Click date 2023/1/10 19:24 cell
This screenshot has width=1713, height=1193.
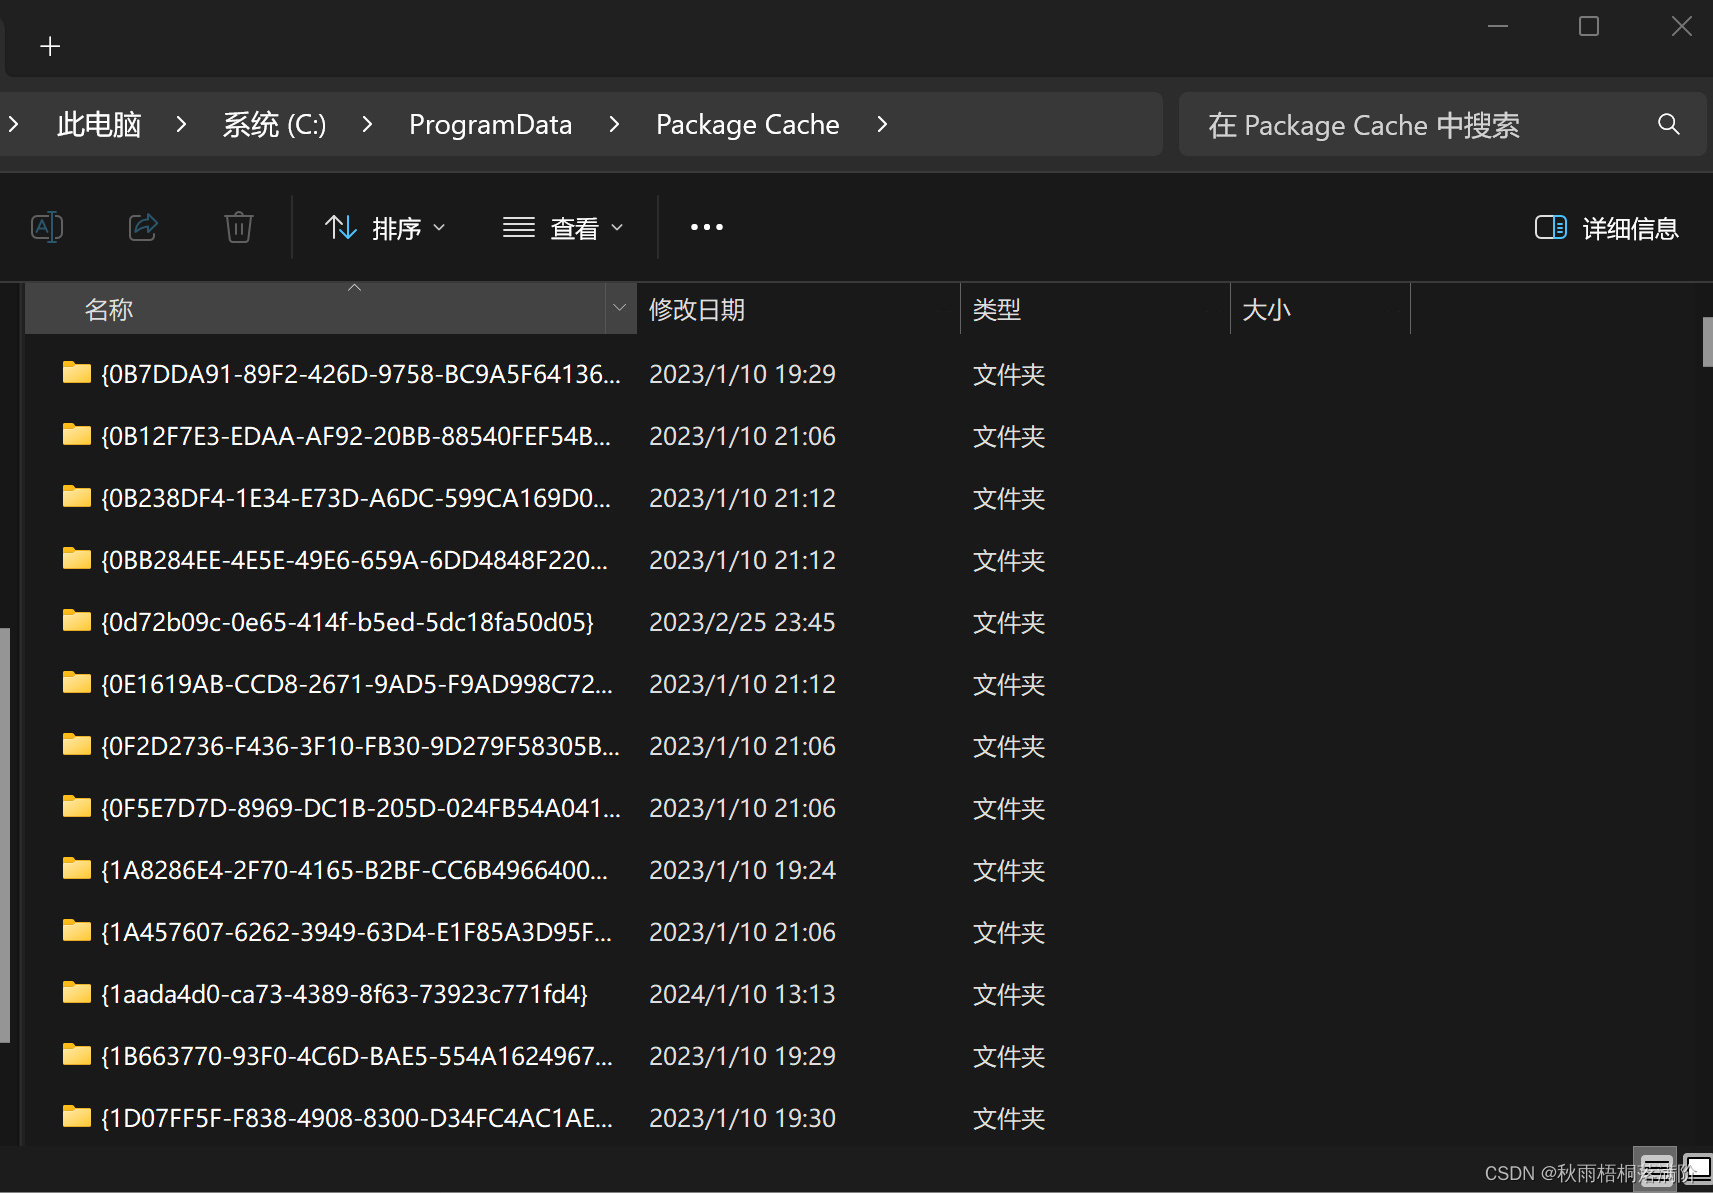[x=742, y=870]
